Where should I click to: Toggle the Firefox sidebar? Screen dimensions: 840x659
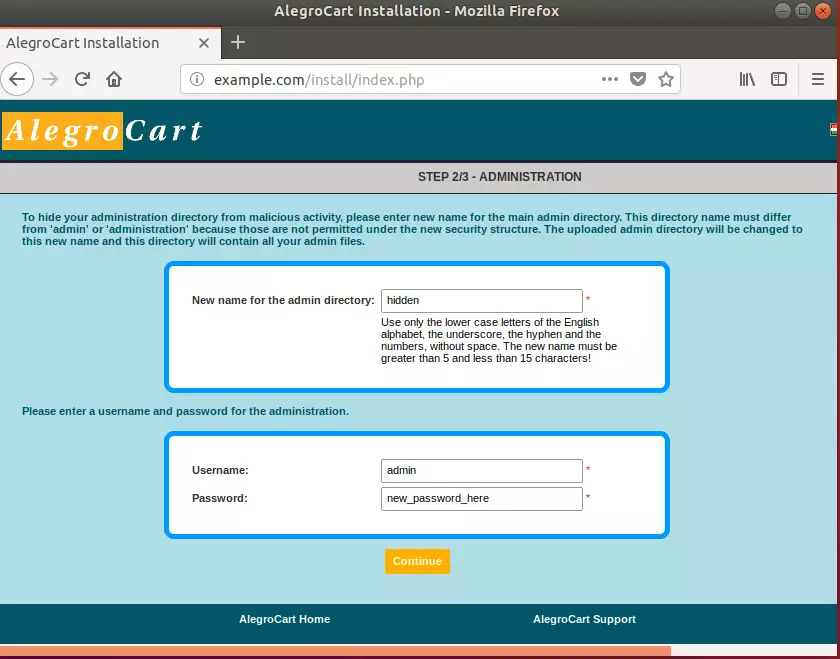click(x=779, y=79)
